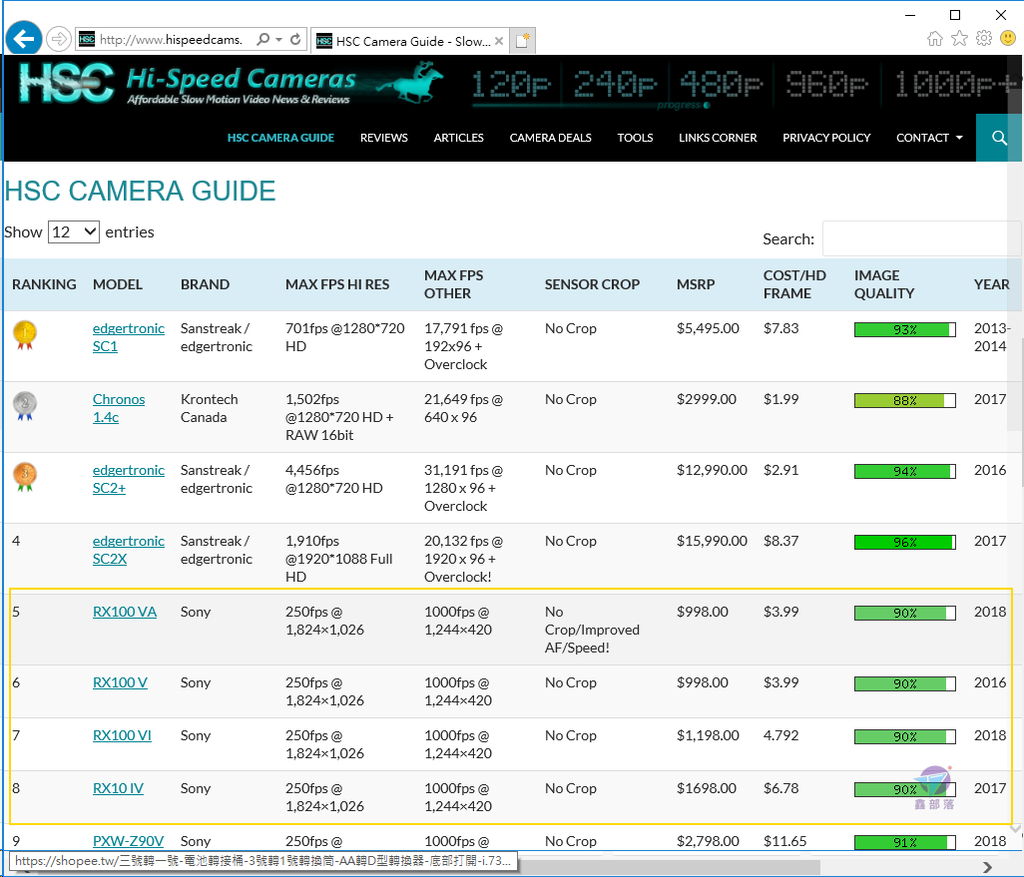Click the address bar search magnifier icon
The height and width of the screenshot is (877, 1024).
point(263,39)
